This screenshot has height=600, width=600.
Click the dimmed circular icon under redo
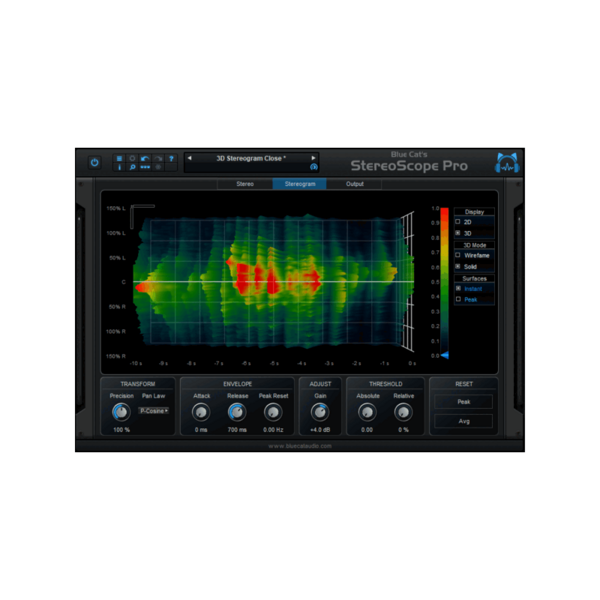coord(158,167)
